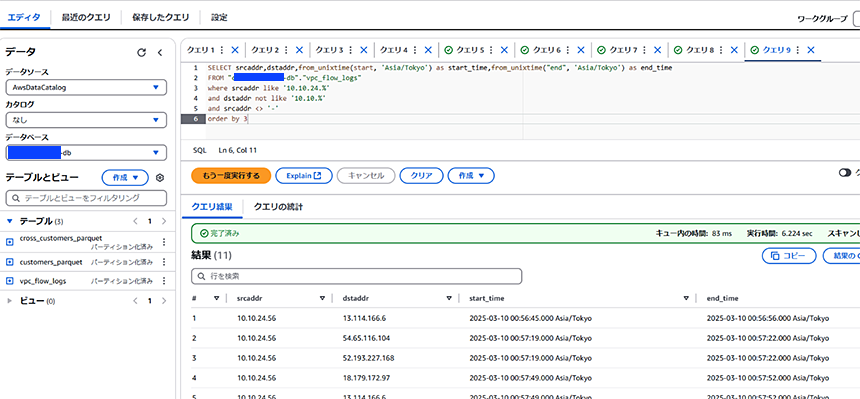
Task: Toggle the switch right of 作成 button
Action: [845, 173]
